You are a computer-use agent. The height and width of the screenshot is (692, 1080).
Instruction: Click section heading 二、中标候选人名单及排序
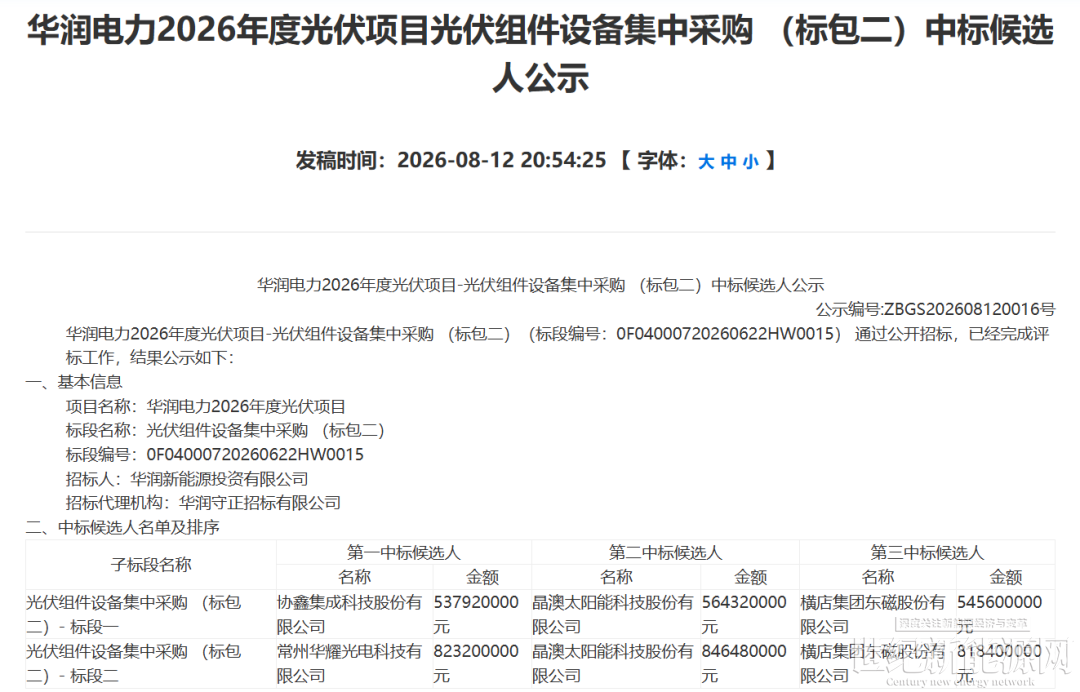point(123,527)
